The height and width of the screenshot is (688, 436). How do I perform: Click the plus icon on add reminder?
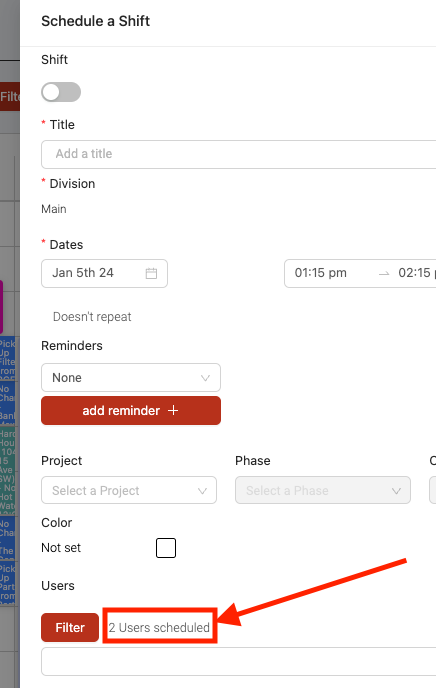[173, 410]
